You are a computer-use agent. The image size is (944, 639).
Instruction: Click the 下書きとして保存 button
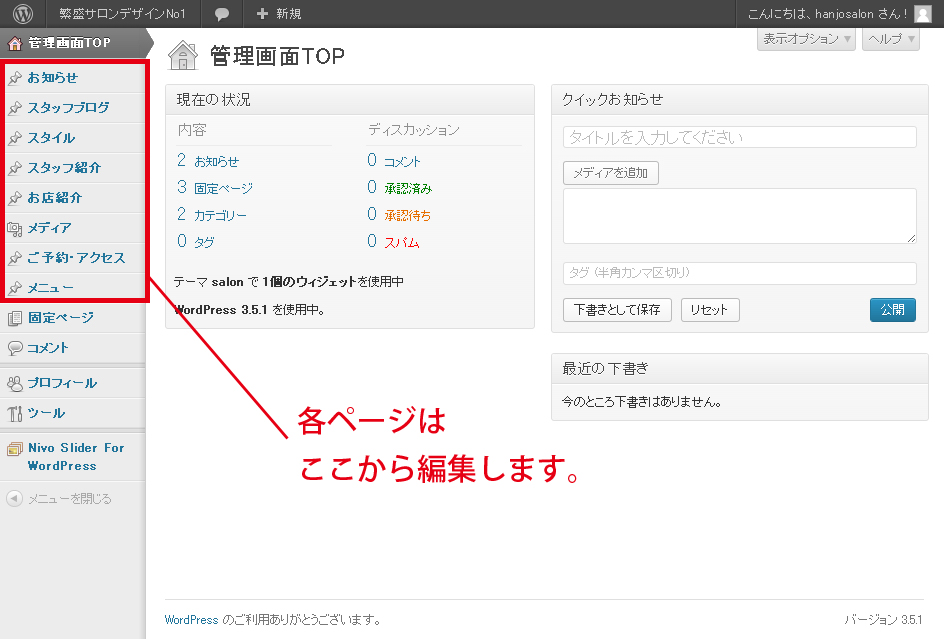click(x=617, y=310)
